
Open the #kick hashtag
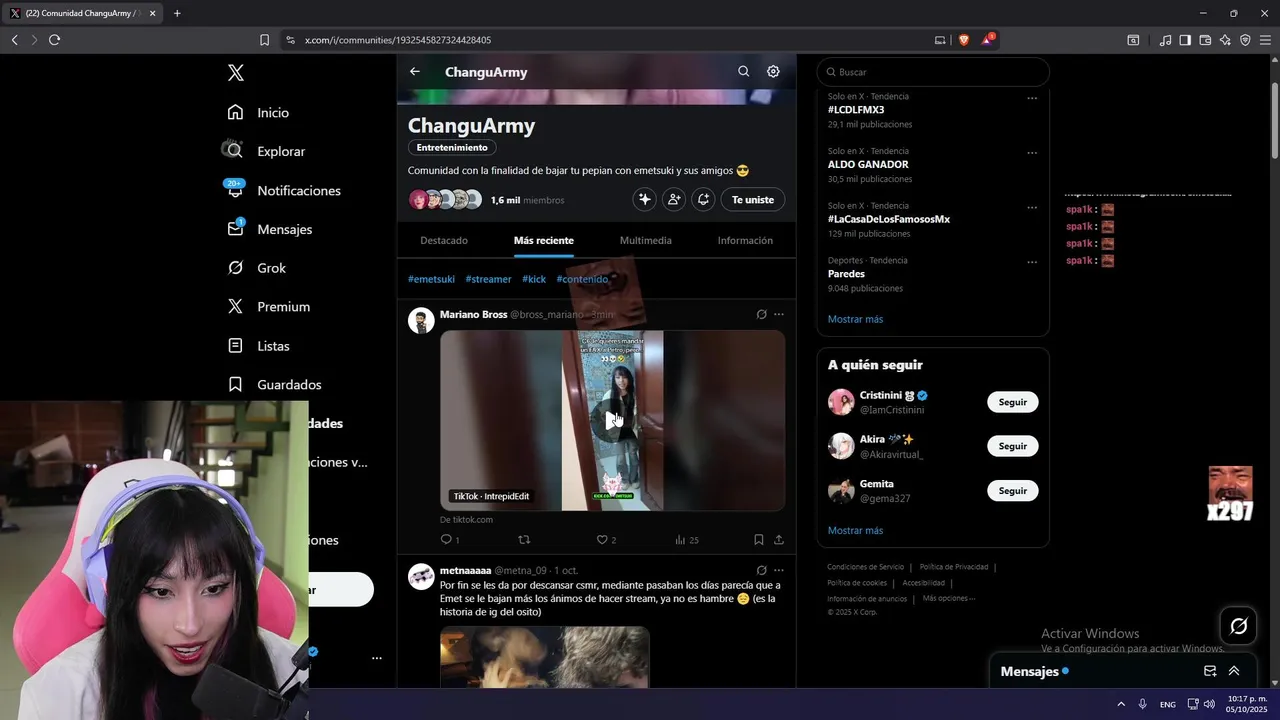[x=534, y=279]
